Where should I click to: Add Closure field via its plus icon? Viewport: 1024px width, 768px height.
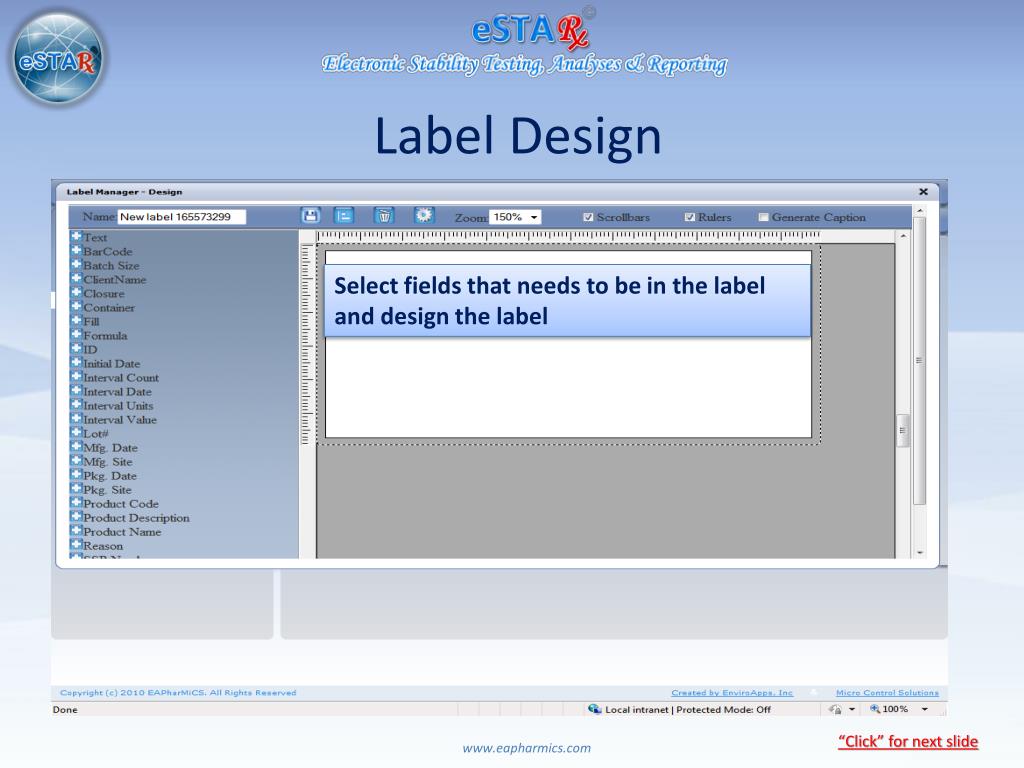[76, 293]
